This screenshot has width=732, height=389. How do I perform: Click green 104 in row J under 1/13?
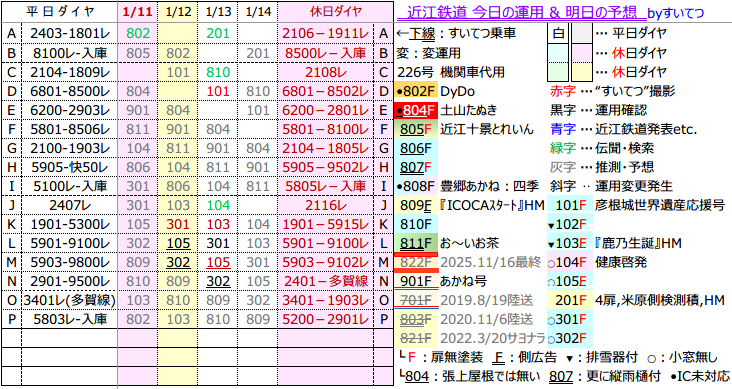(x=218, y=205)
